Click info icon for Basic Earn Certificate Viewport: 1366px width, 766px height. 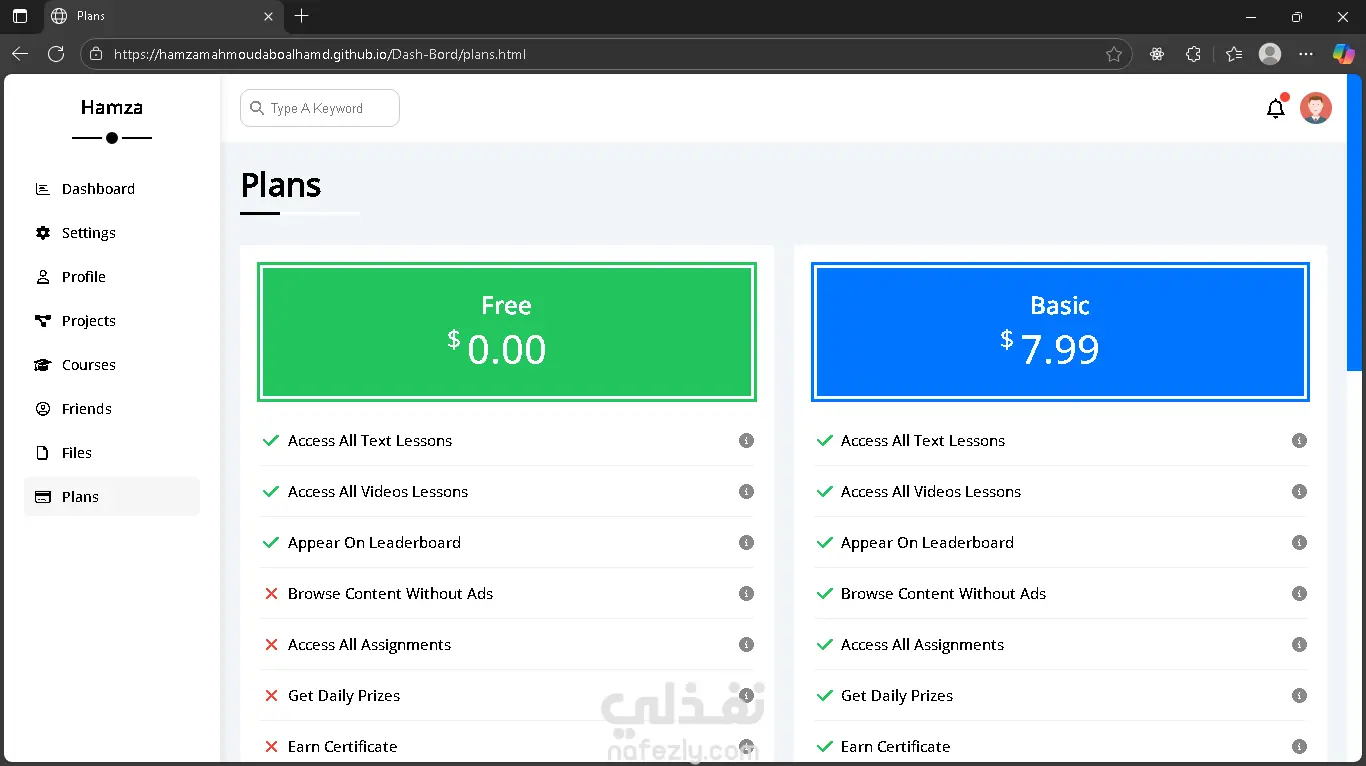click(x=1299, y=746)
